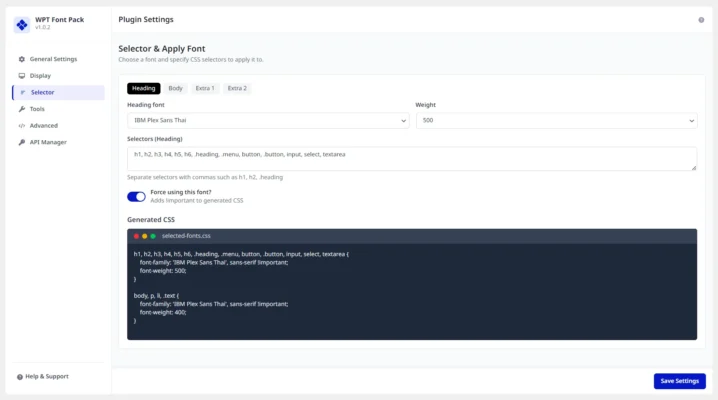Open API Manager menu item
Viewport: 718px width, 400px height.
(58, 142)
